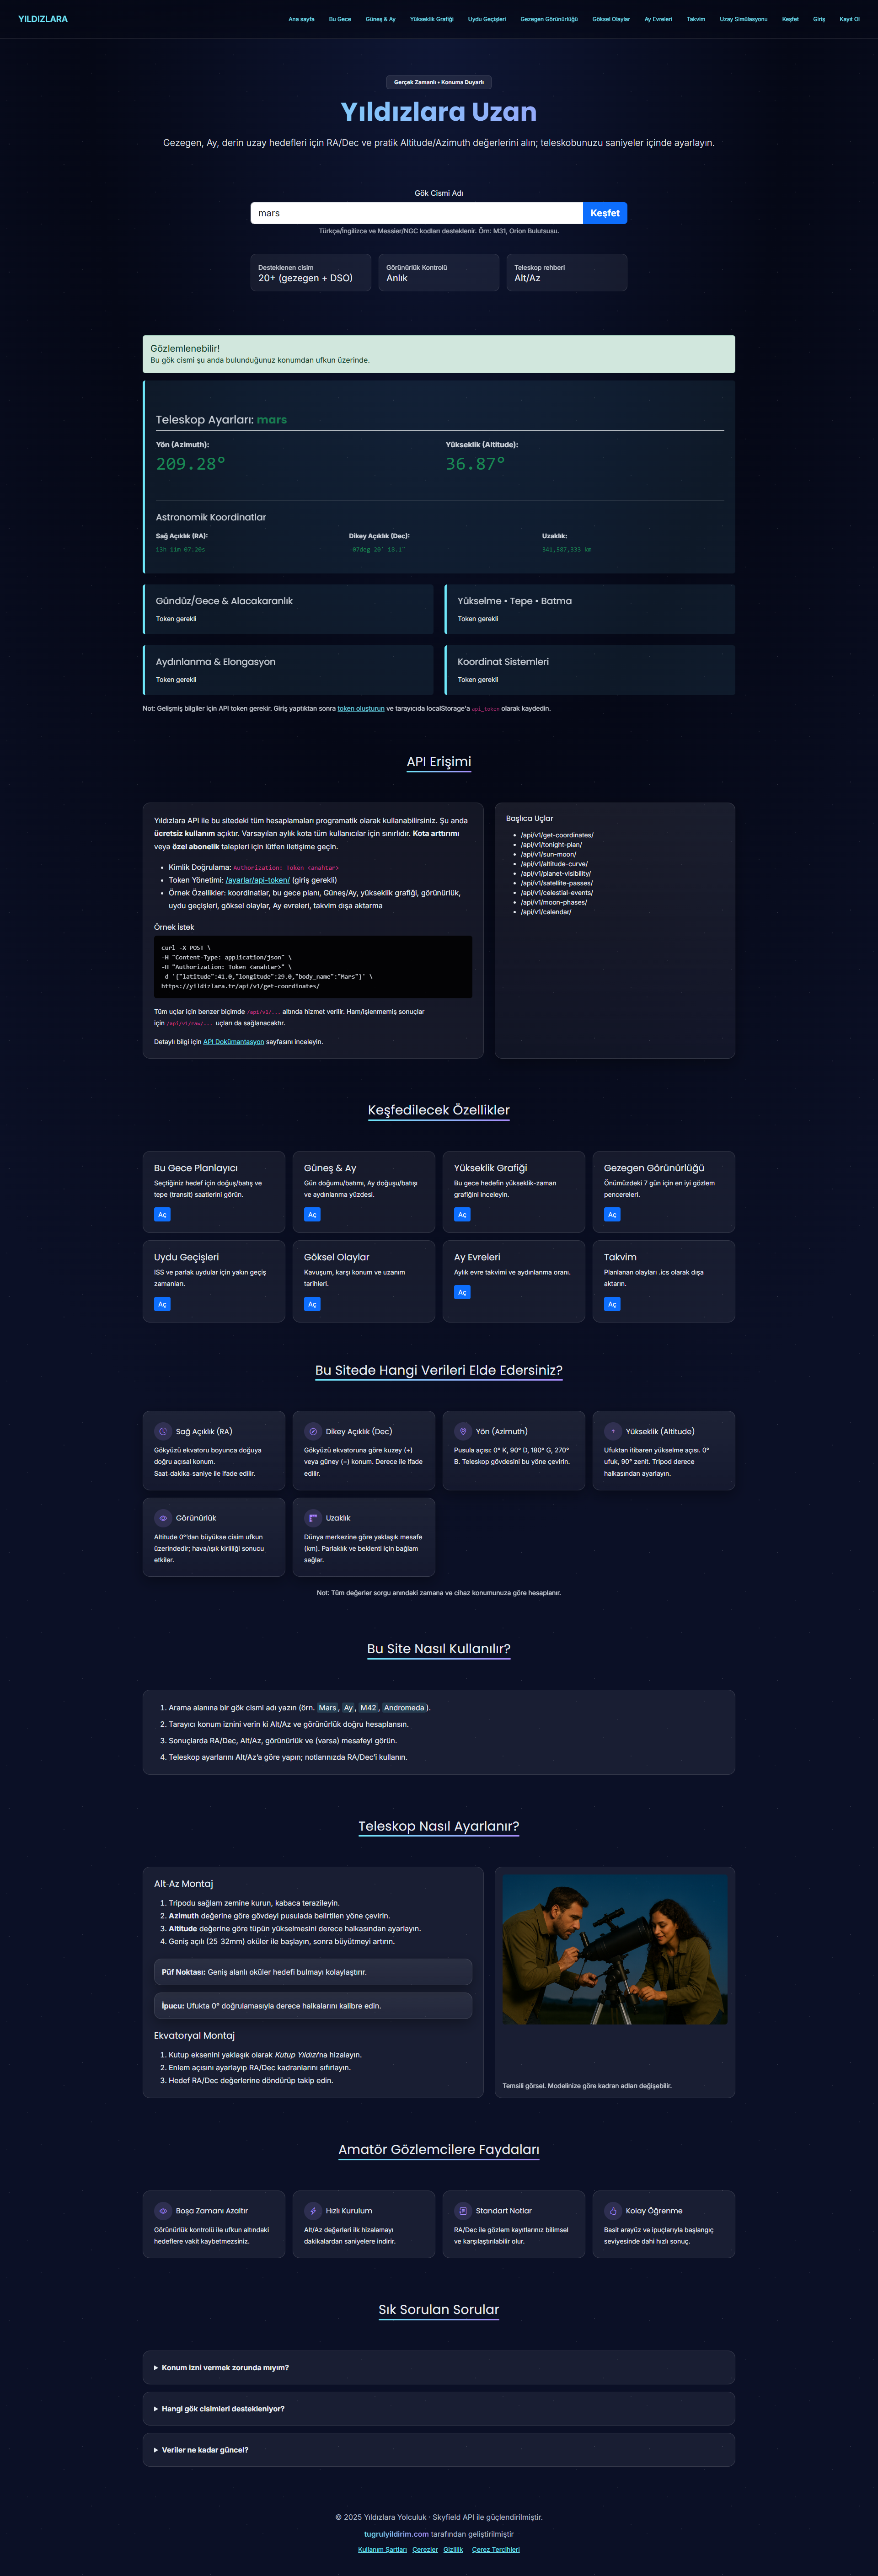Click Aç on Uydu Geçişleri card
The width and height of the screenshot is (878, 2576).
[162, 1304]
